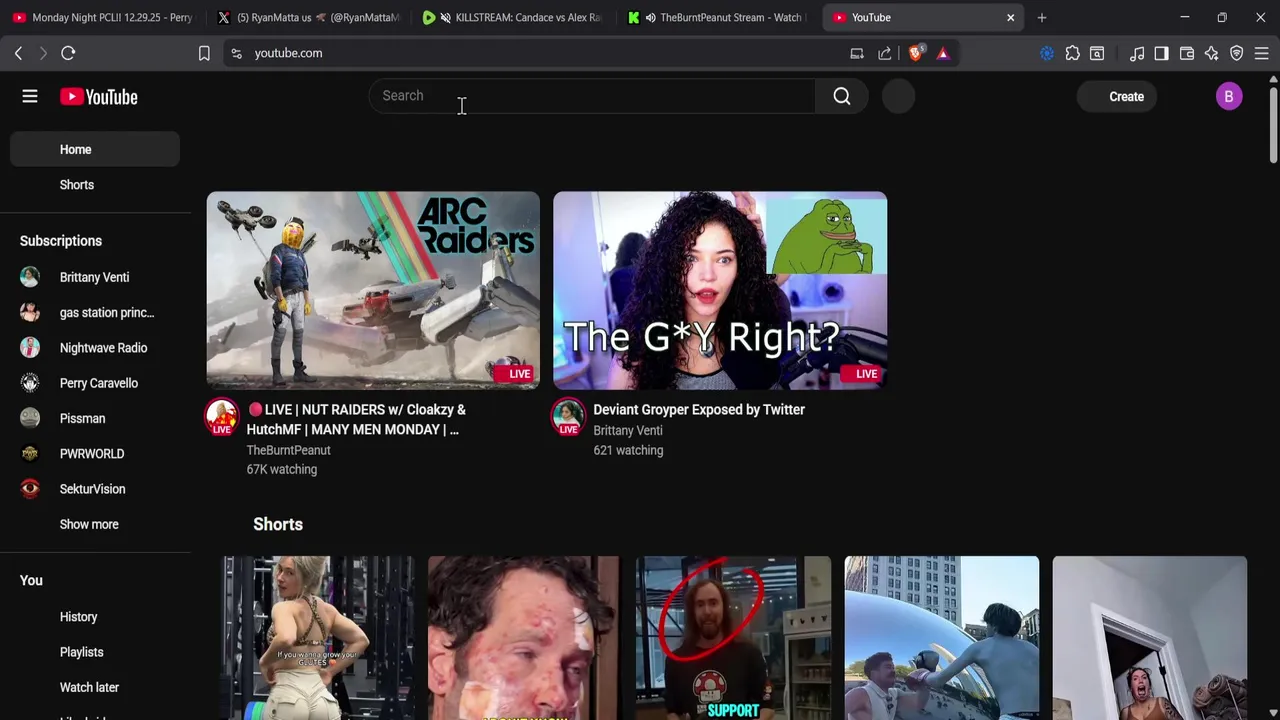The height and width of the screenshot is (720, 1280).
Task: Open Perry Caravello subscription
Action: [x=95, y=383]
